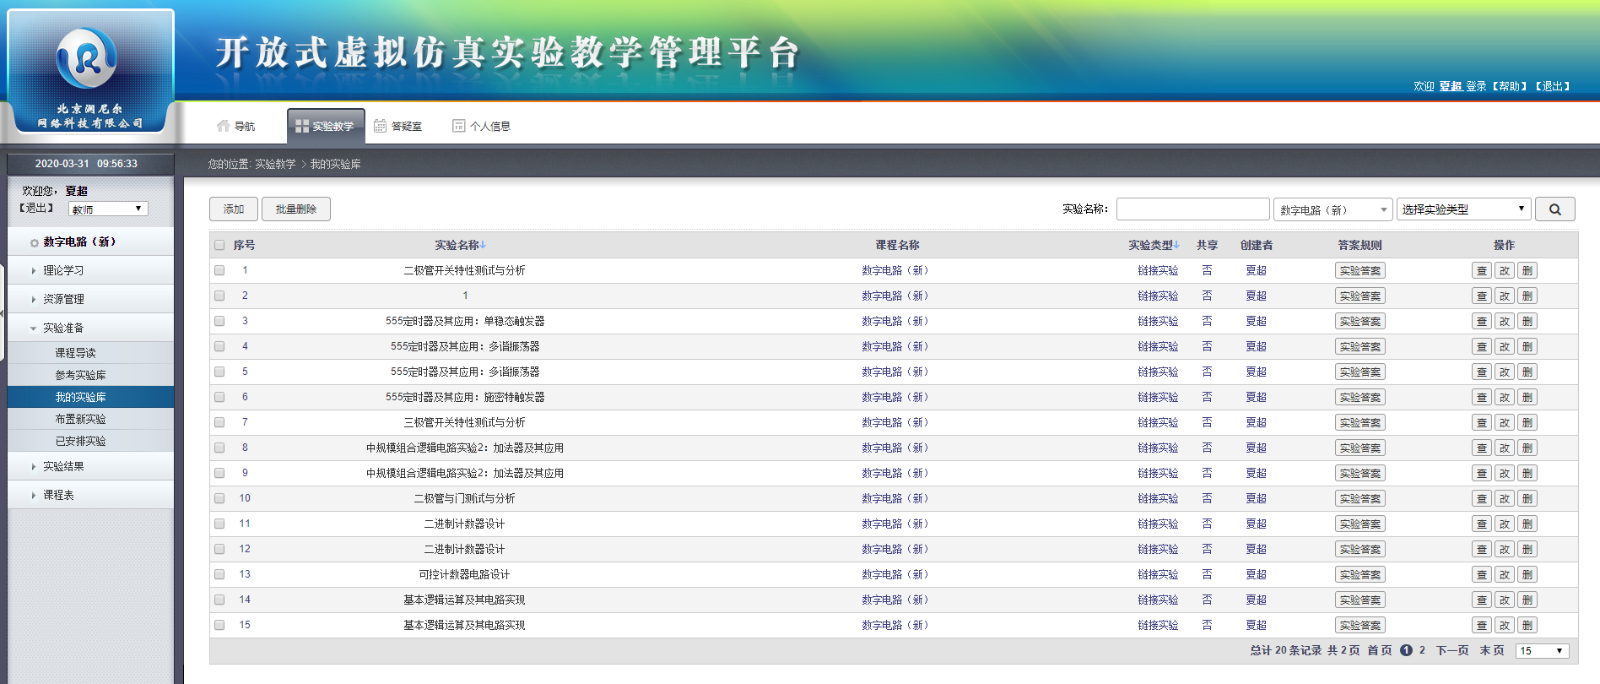
Task: Check the checkbox for row 7
Action: click(x=219, y=423)
